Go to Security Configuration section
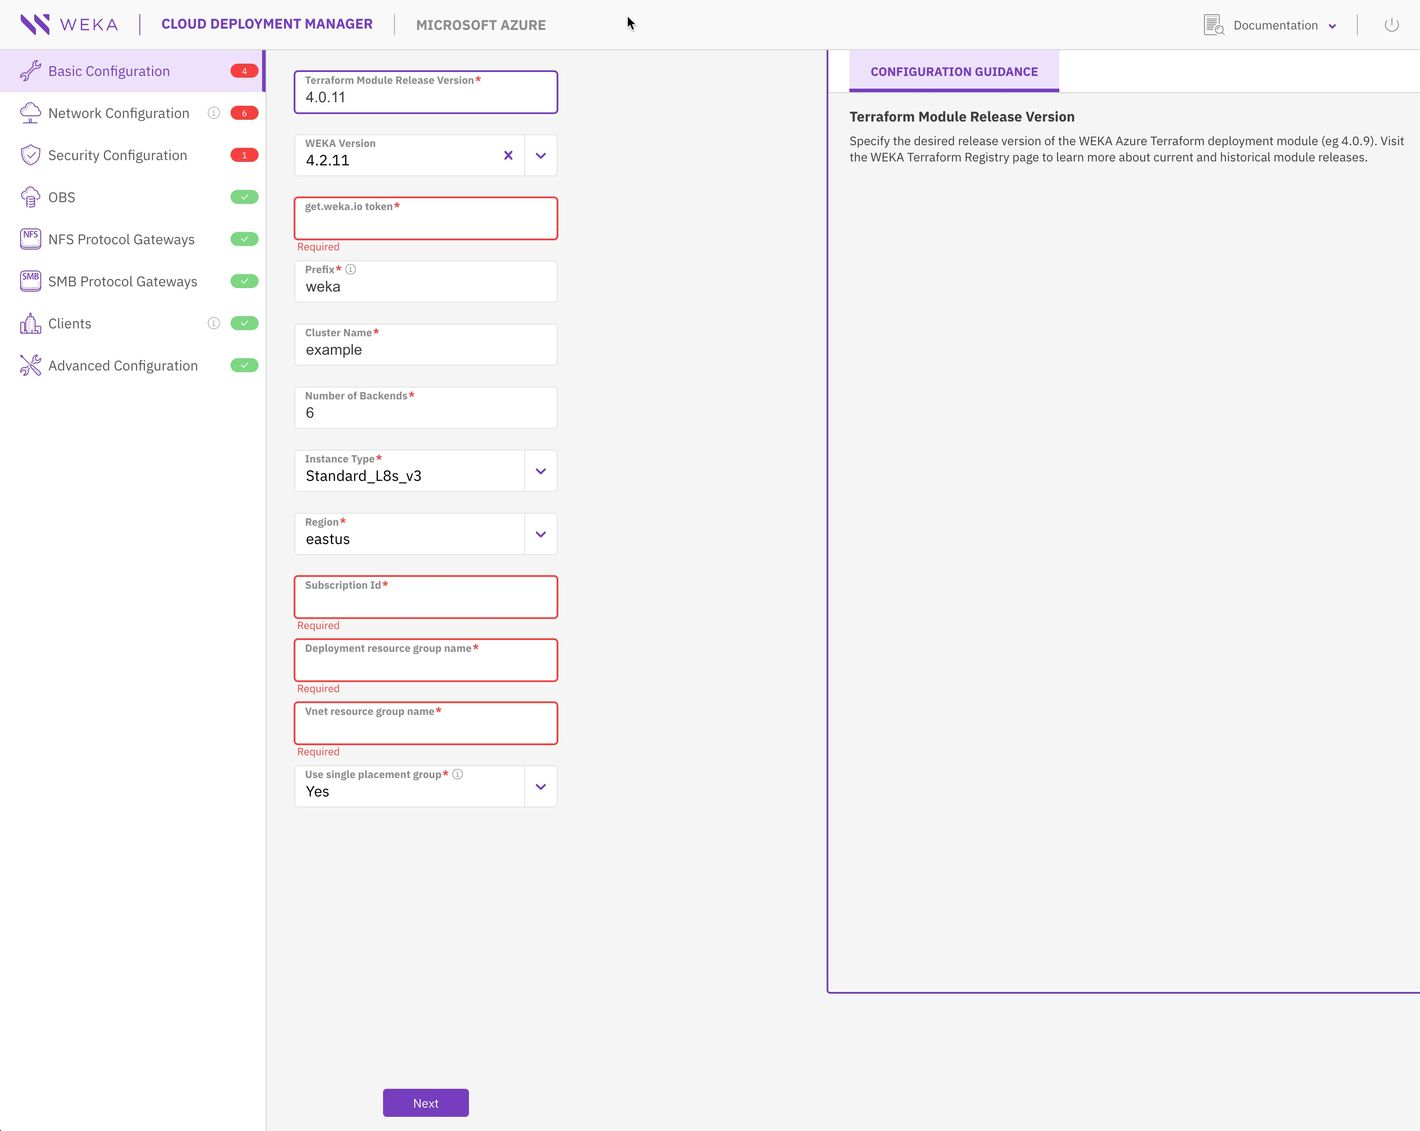Screen dimensions: 1420x1131 [117, 155]
